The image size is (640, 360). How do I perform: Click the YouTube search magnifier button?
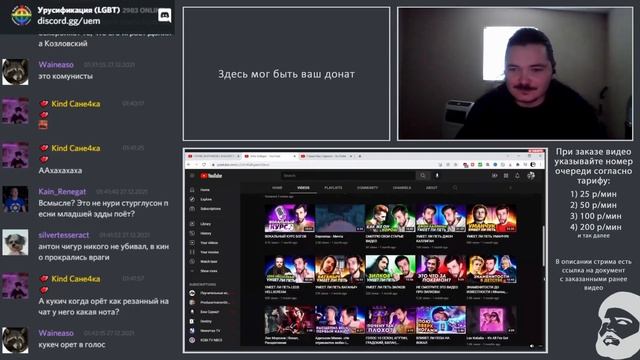pos(423,176)
